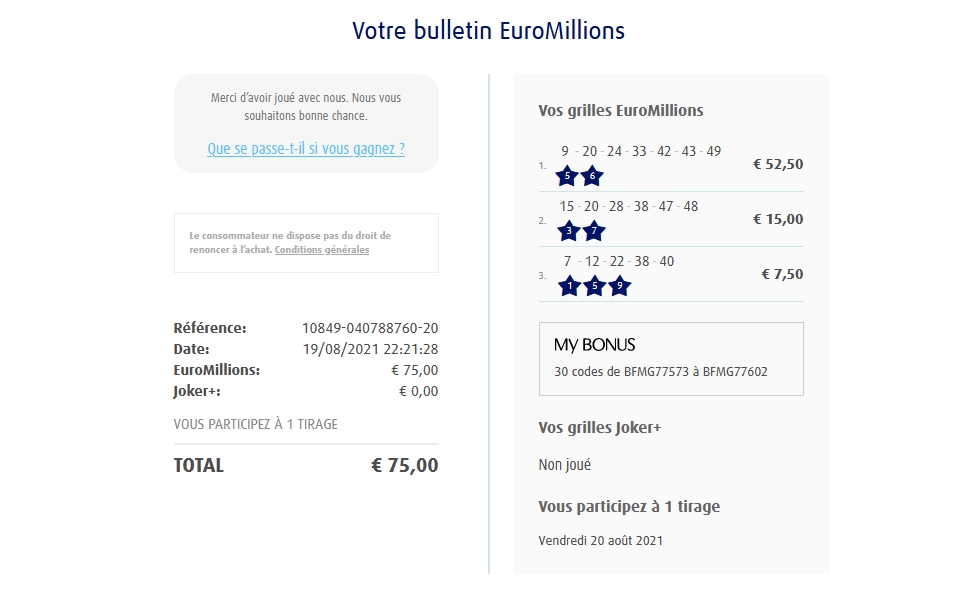Screen dimensions: 975x602
Task: Click the reference number 10849-040788760-20
Action: (370, 328)
